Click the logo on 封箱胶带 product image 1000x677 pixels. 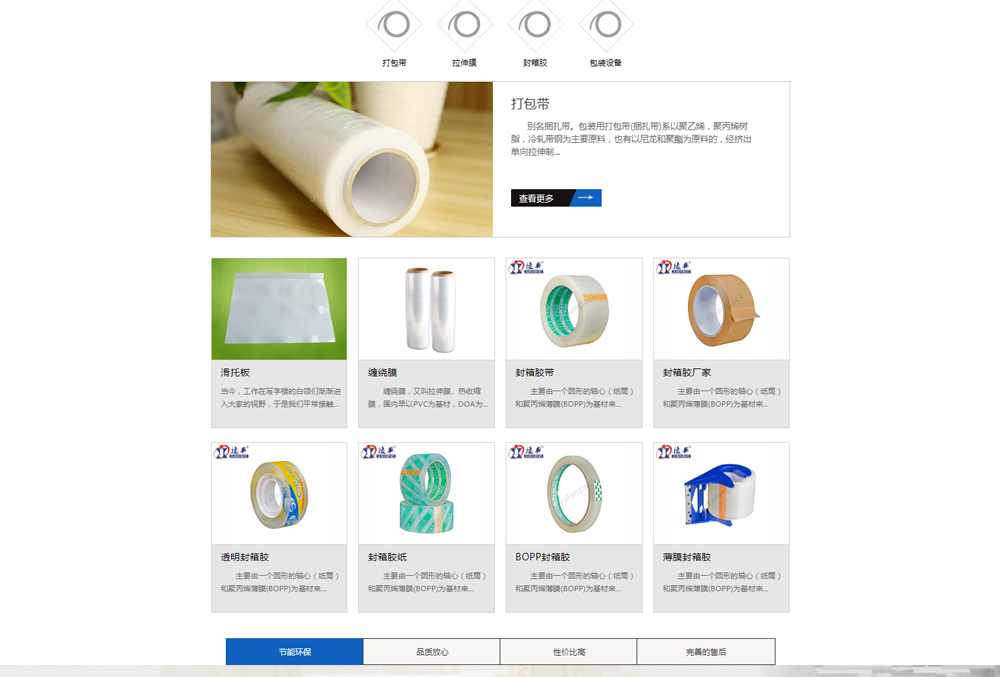[x=526, y=267]
